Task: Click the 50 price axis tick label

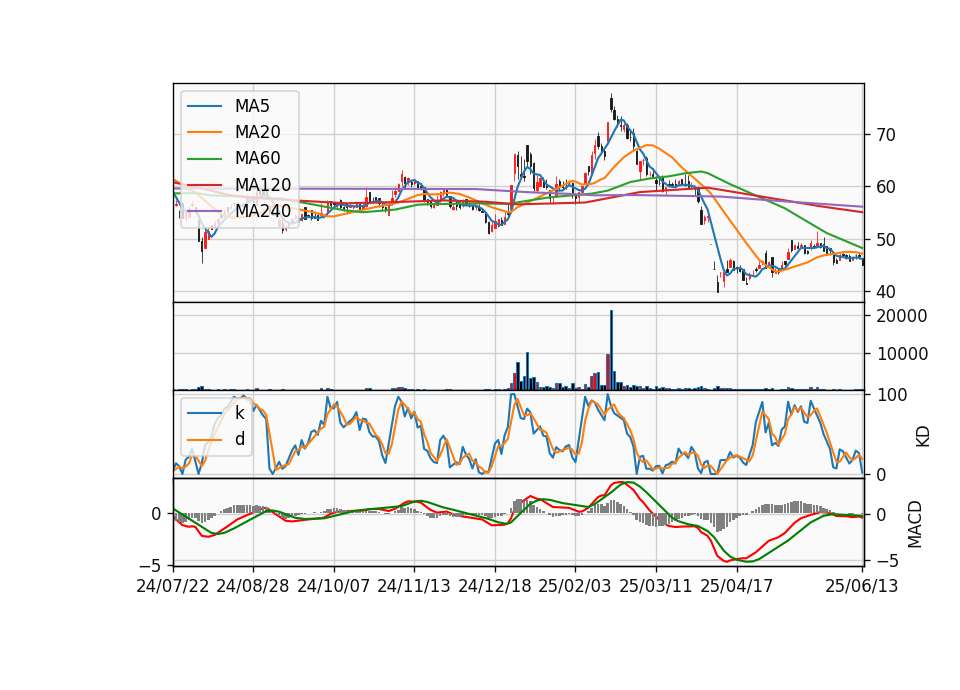Action: 885,240
